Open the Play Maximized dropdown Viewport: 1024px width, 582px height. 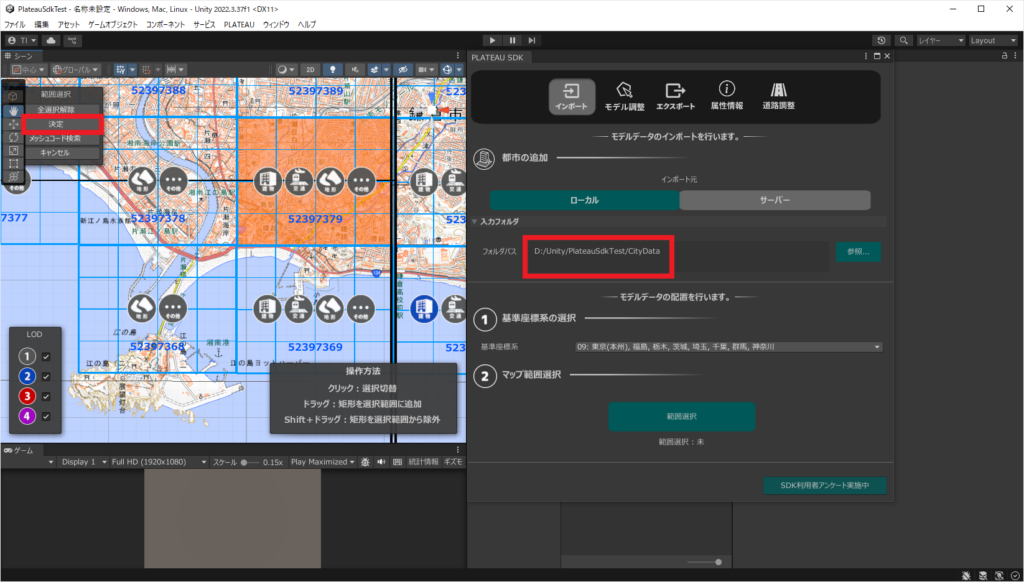click(x=323, y=462)
